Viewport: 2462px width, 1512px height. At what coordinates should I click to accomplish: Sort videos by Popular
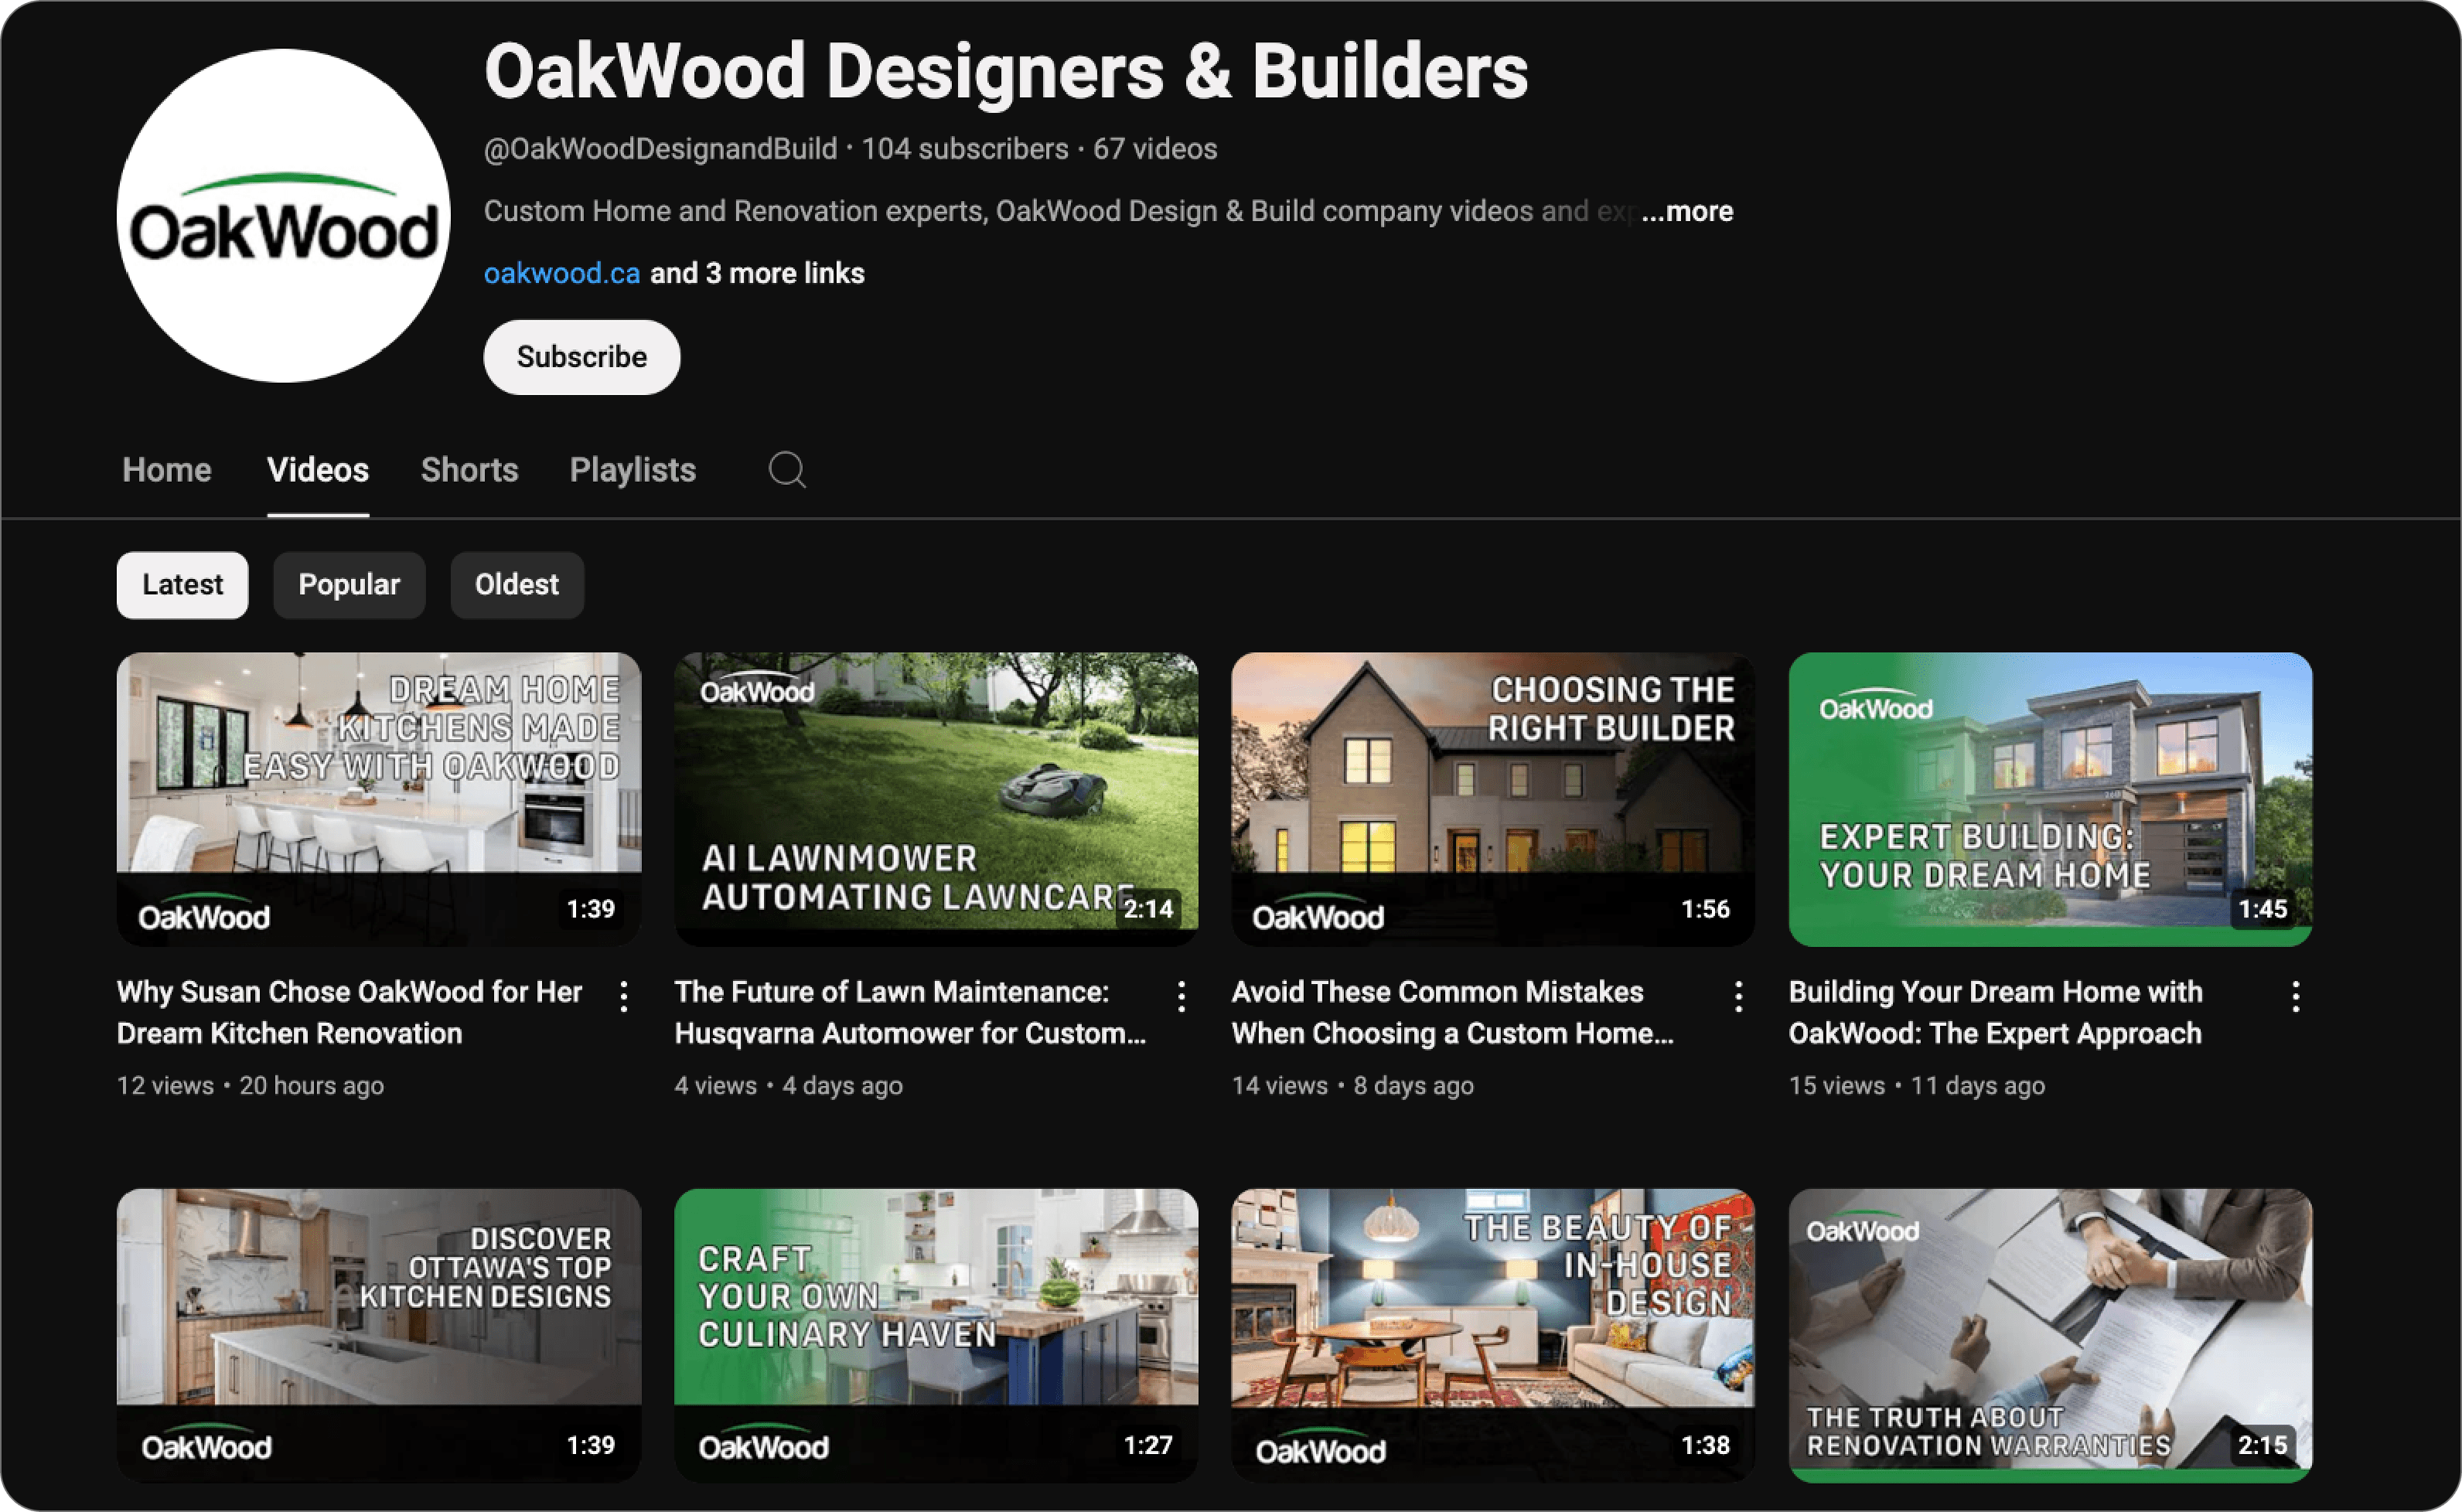(349, 585)
